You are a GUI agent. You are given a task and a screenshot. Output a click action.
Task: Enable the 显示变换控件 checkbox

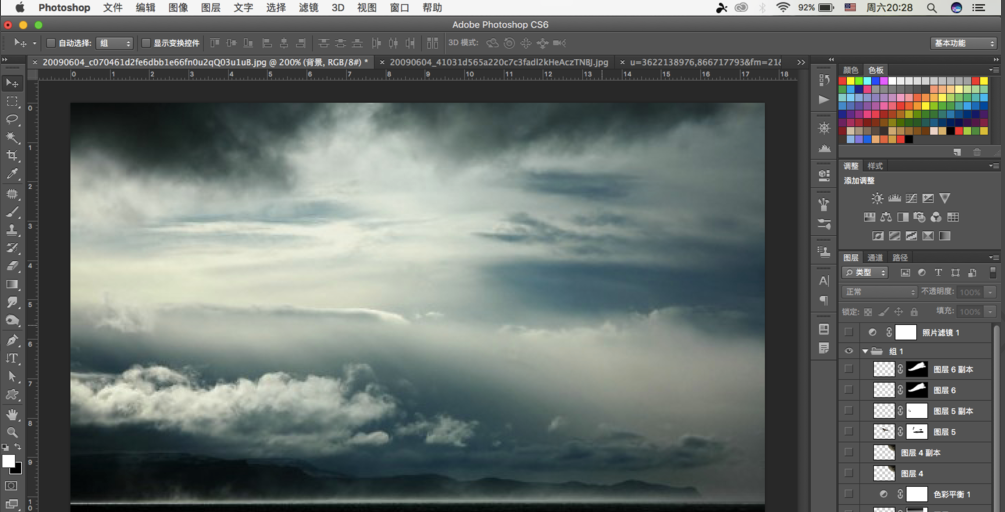click(x=145, y=44)
